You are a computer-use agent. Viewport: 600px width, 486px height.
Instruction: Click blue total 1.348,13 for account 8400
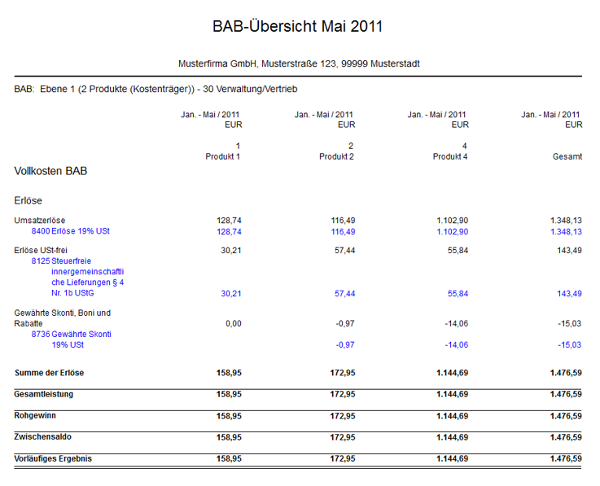566,232
